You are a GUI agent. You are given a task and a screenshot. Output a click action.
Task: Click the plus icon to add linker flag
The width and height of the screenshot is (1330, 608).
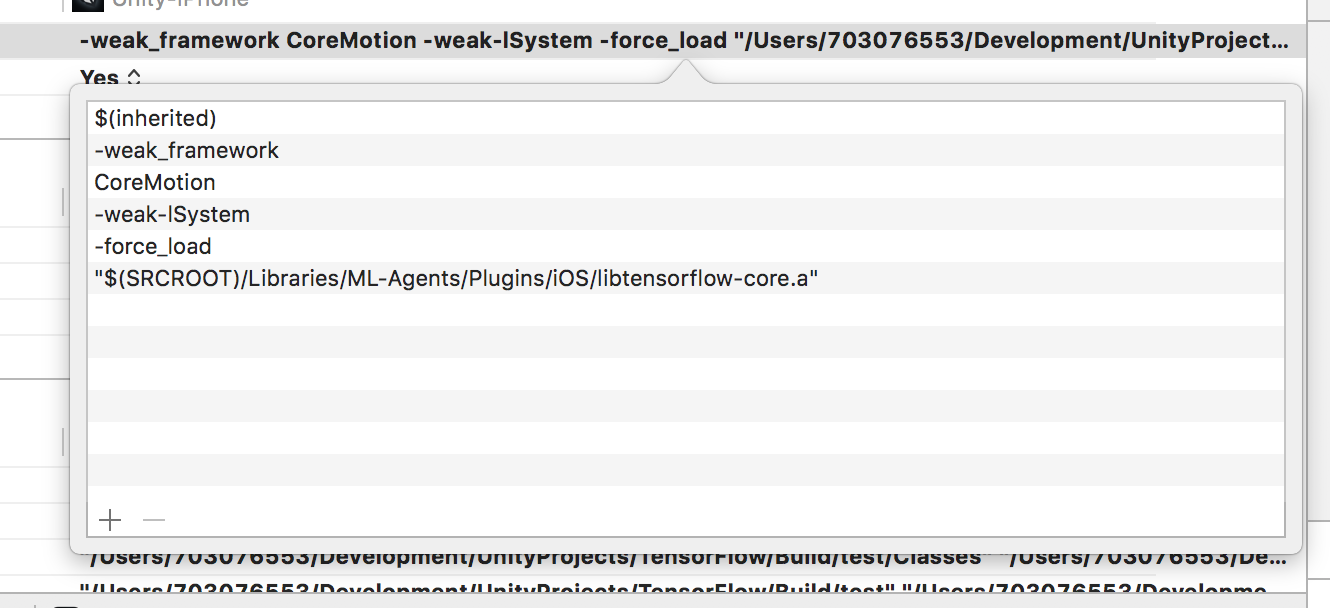109,519
